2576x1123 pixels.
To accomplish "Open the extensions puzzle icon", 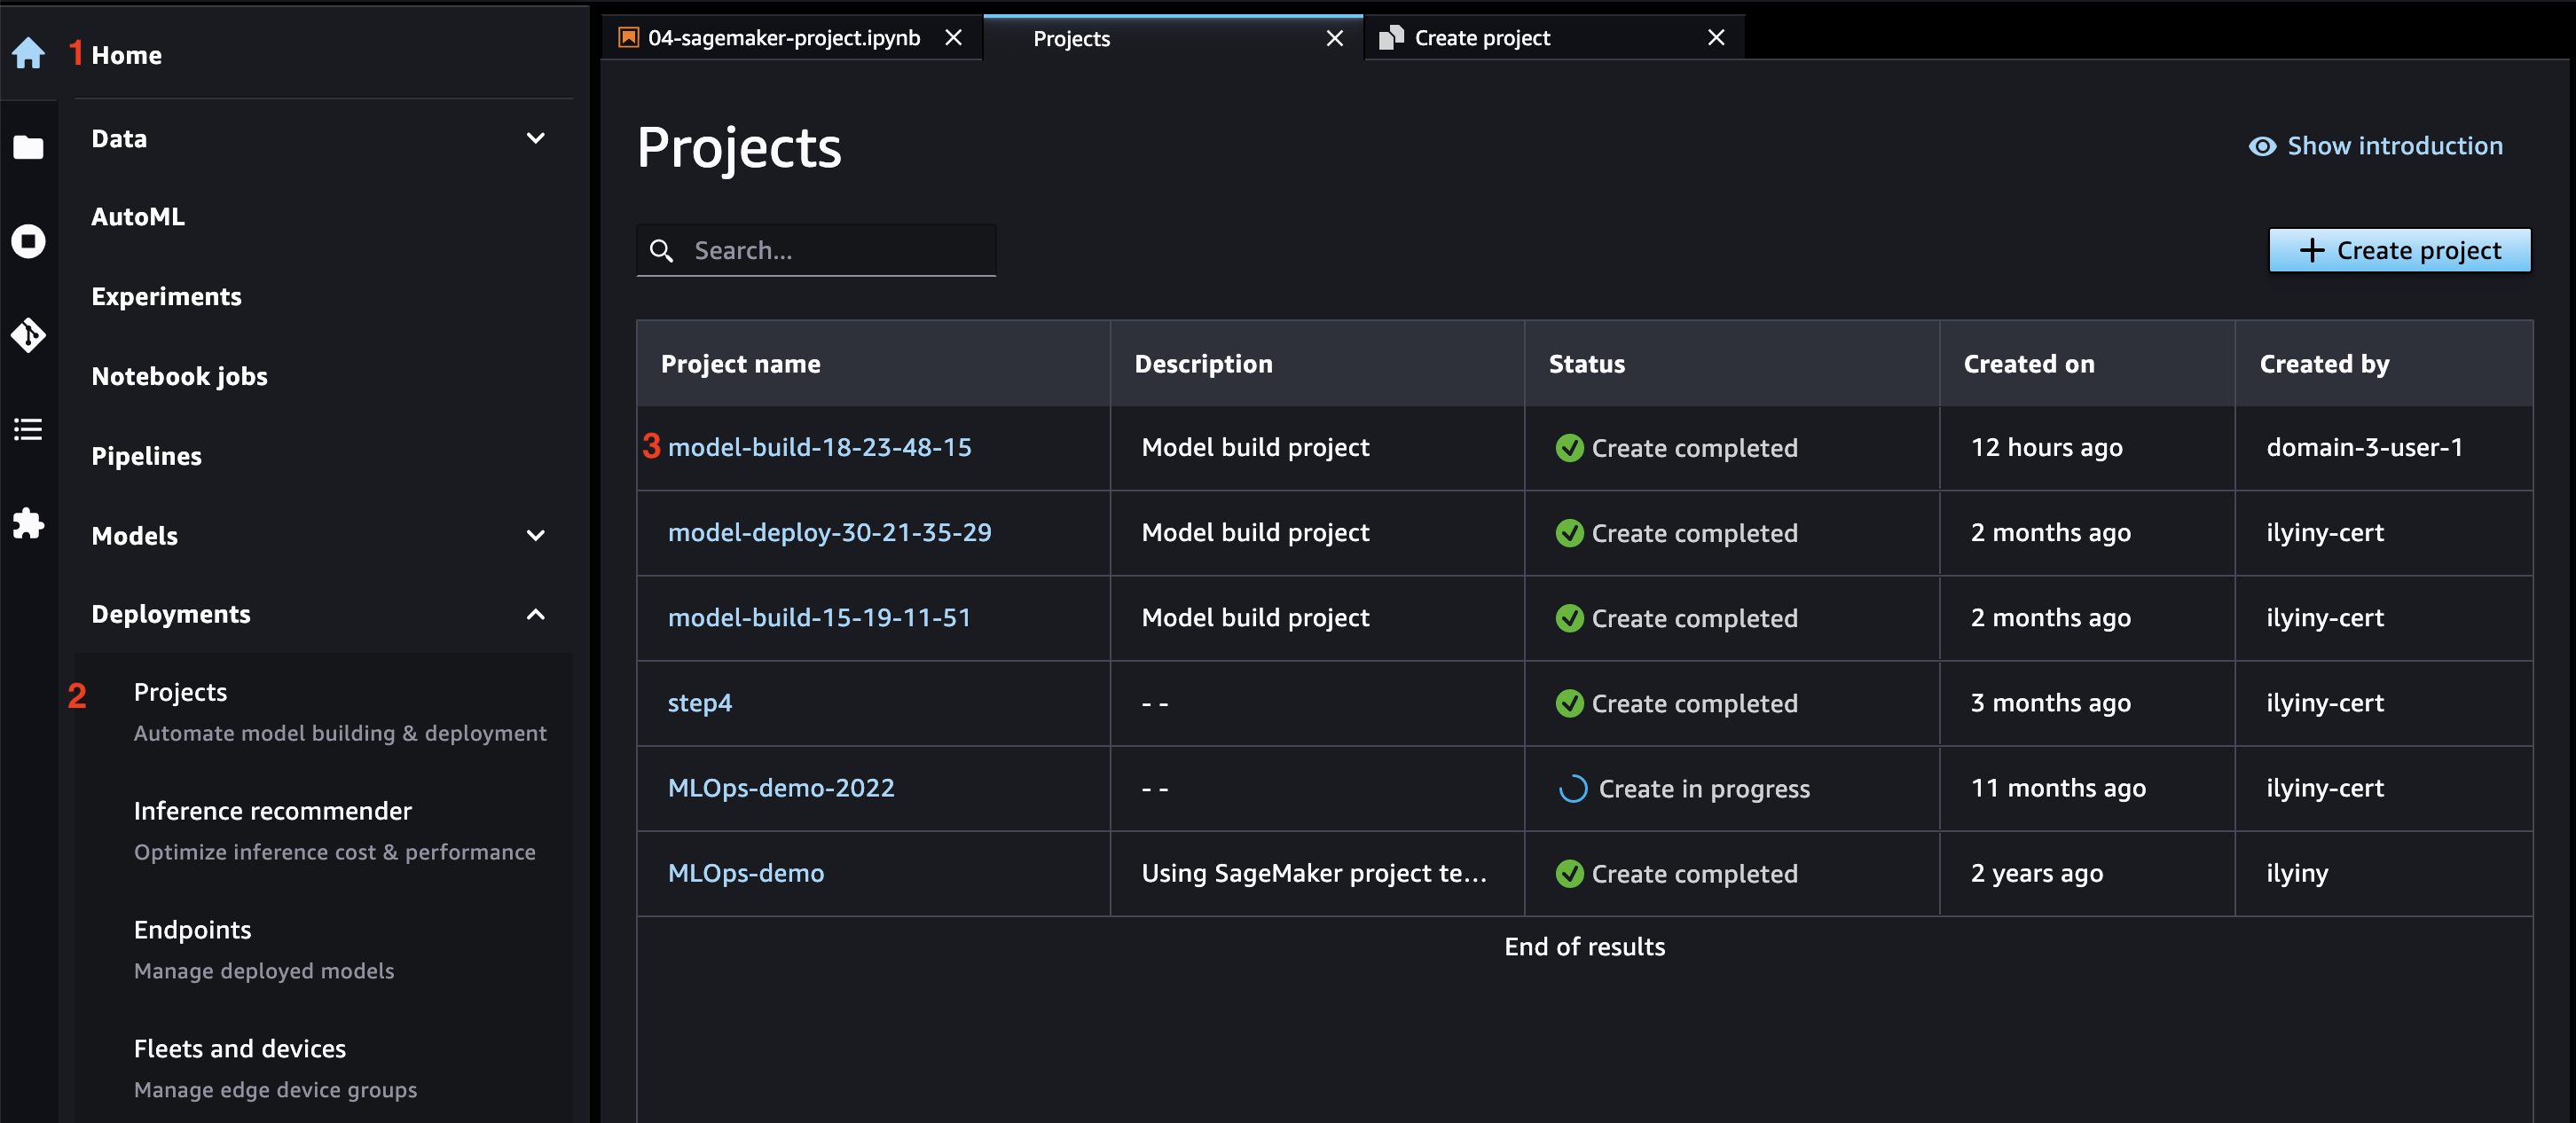I will coord(28,522).
